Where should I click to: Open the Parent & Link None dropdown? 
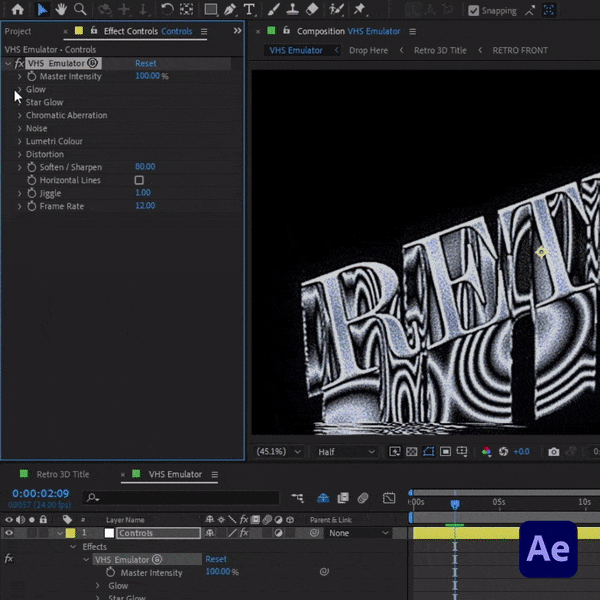358,533
